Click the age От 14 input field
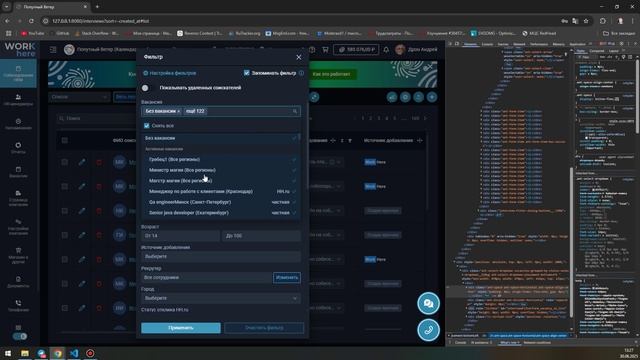 180,236
